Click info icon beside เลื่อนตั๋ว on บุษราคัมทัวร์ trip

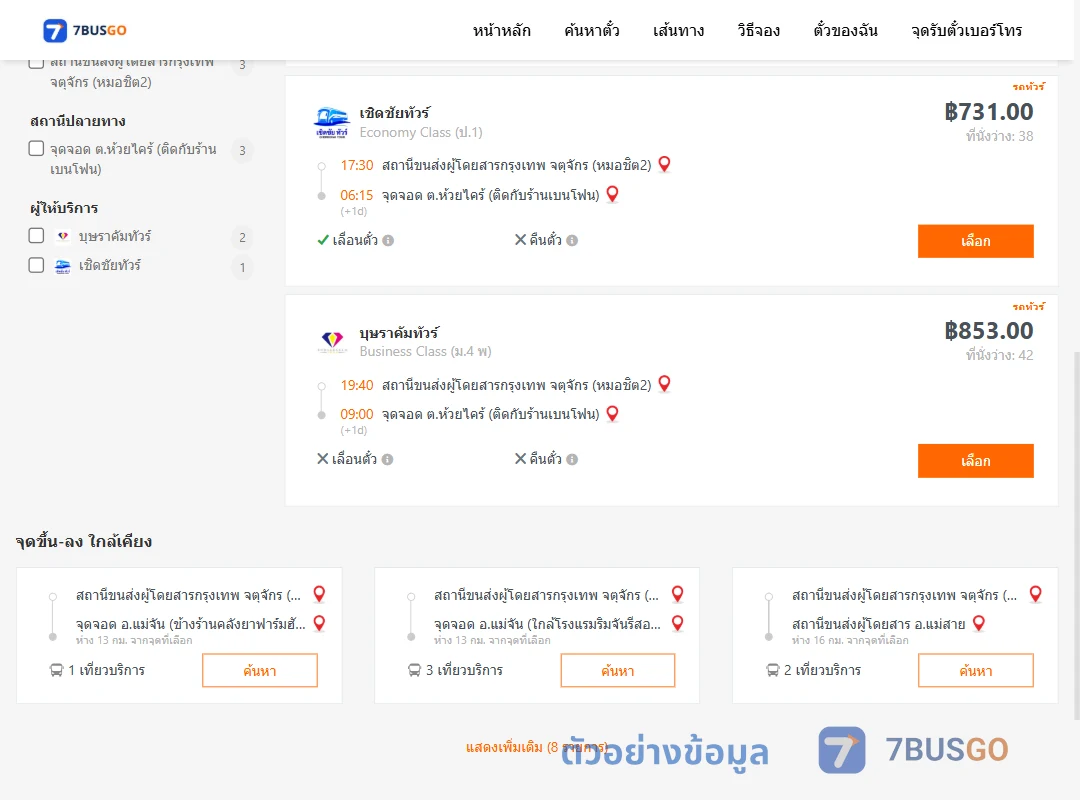pos(388,460)
